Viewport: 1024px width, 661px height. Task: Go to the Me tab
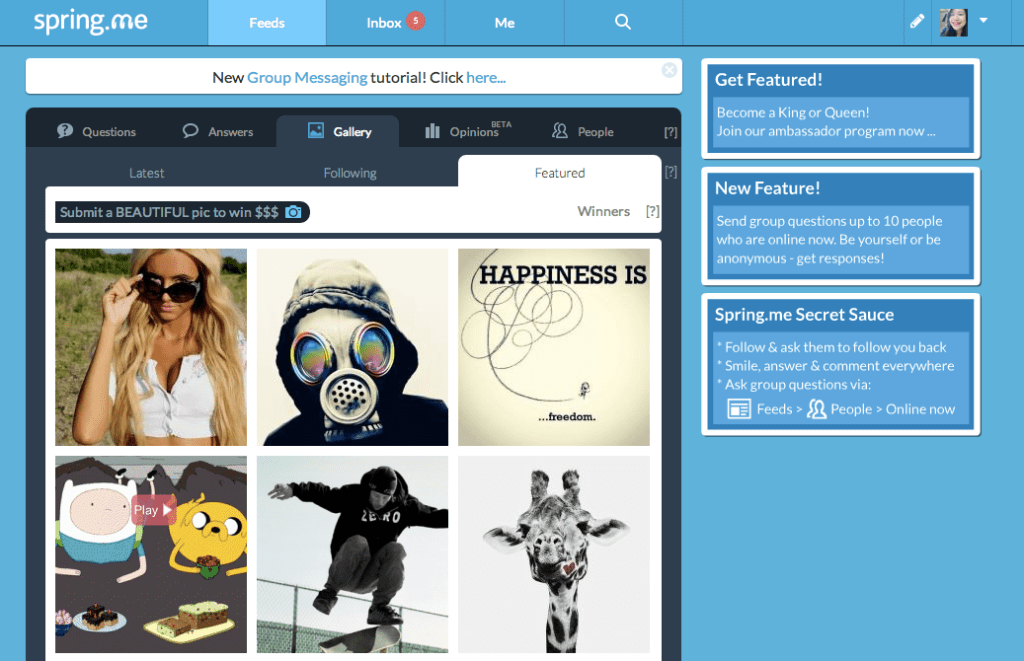[504, 23]
